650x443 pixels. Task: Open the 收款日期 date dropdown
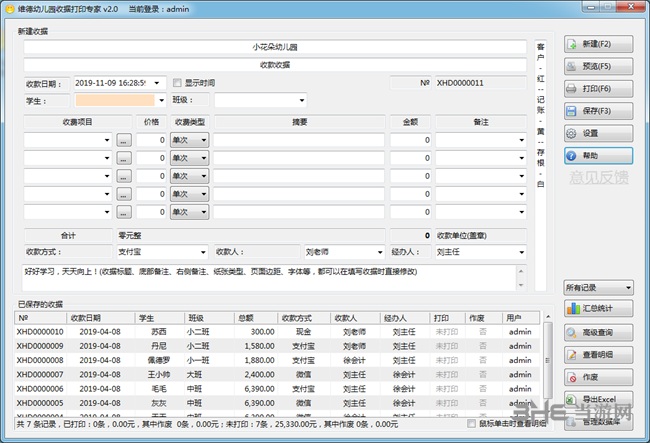(157, 83)
